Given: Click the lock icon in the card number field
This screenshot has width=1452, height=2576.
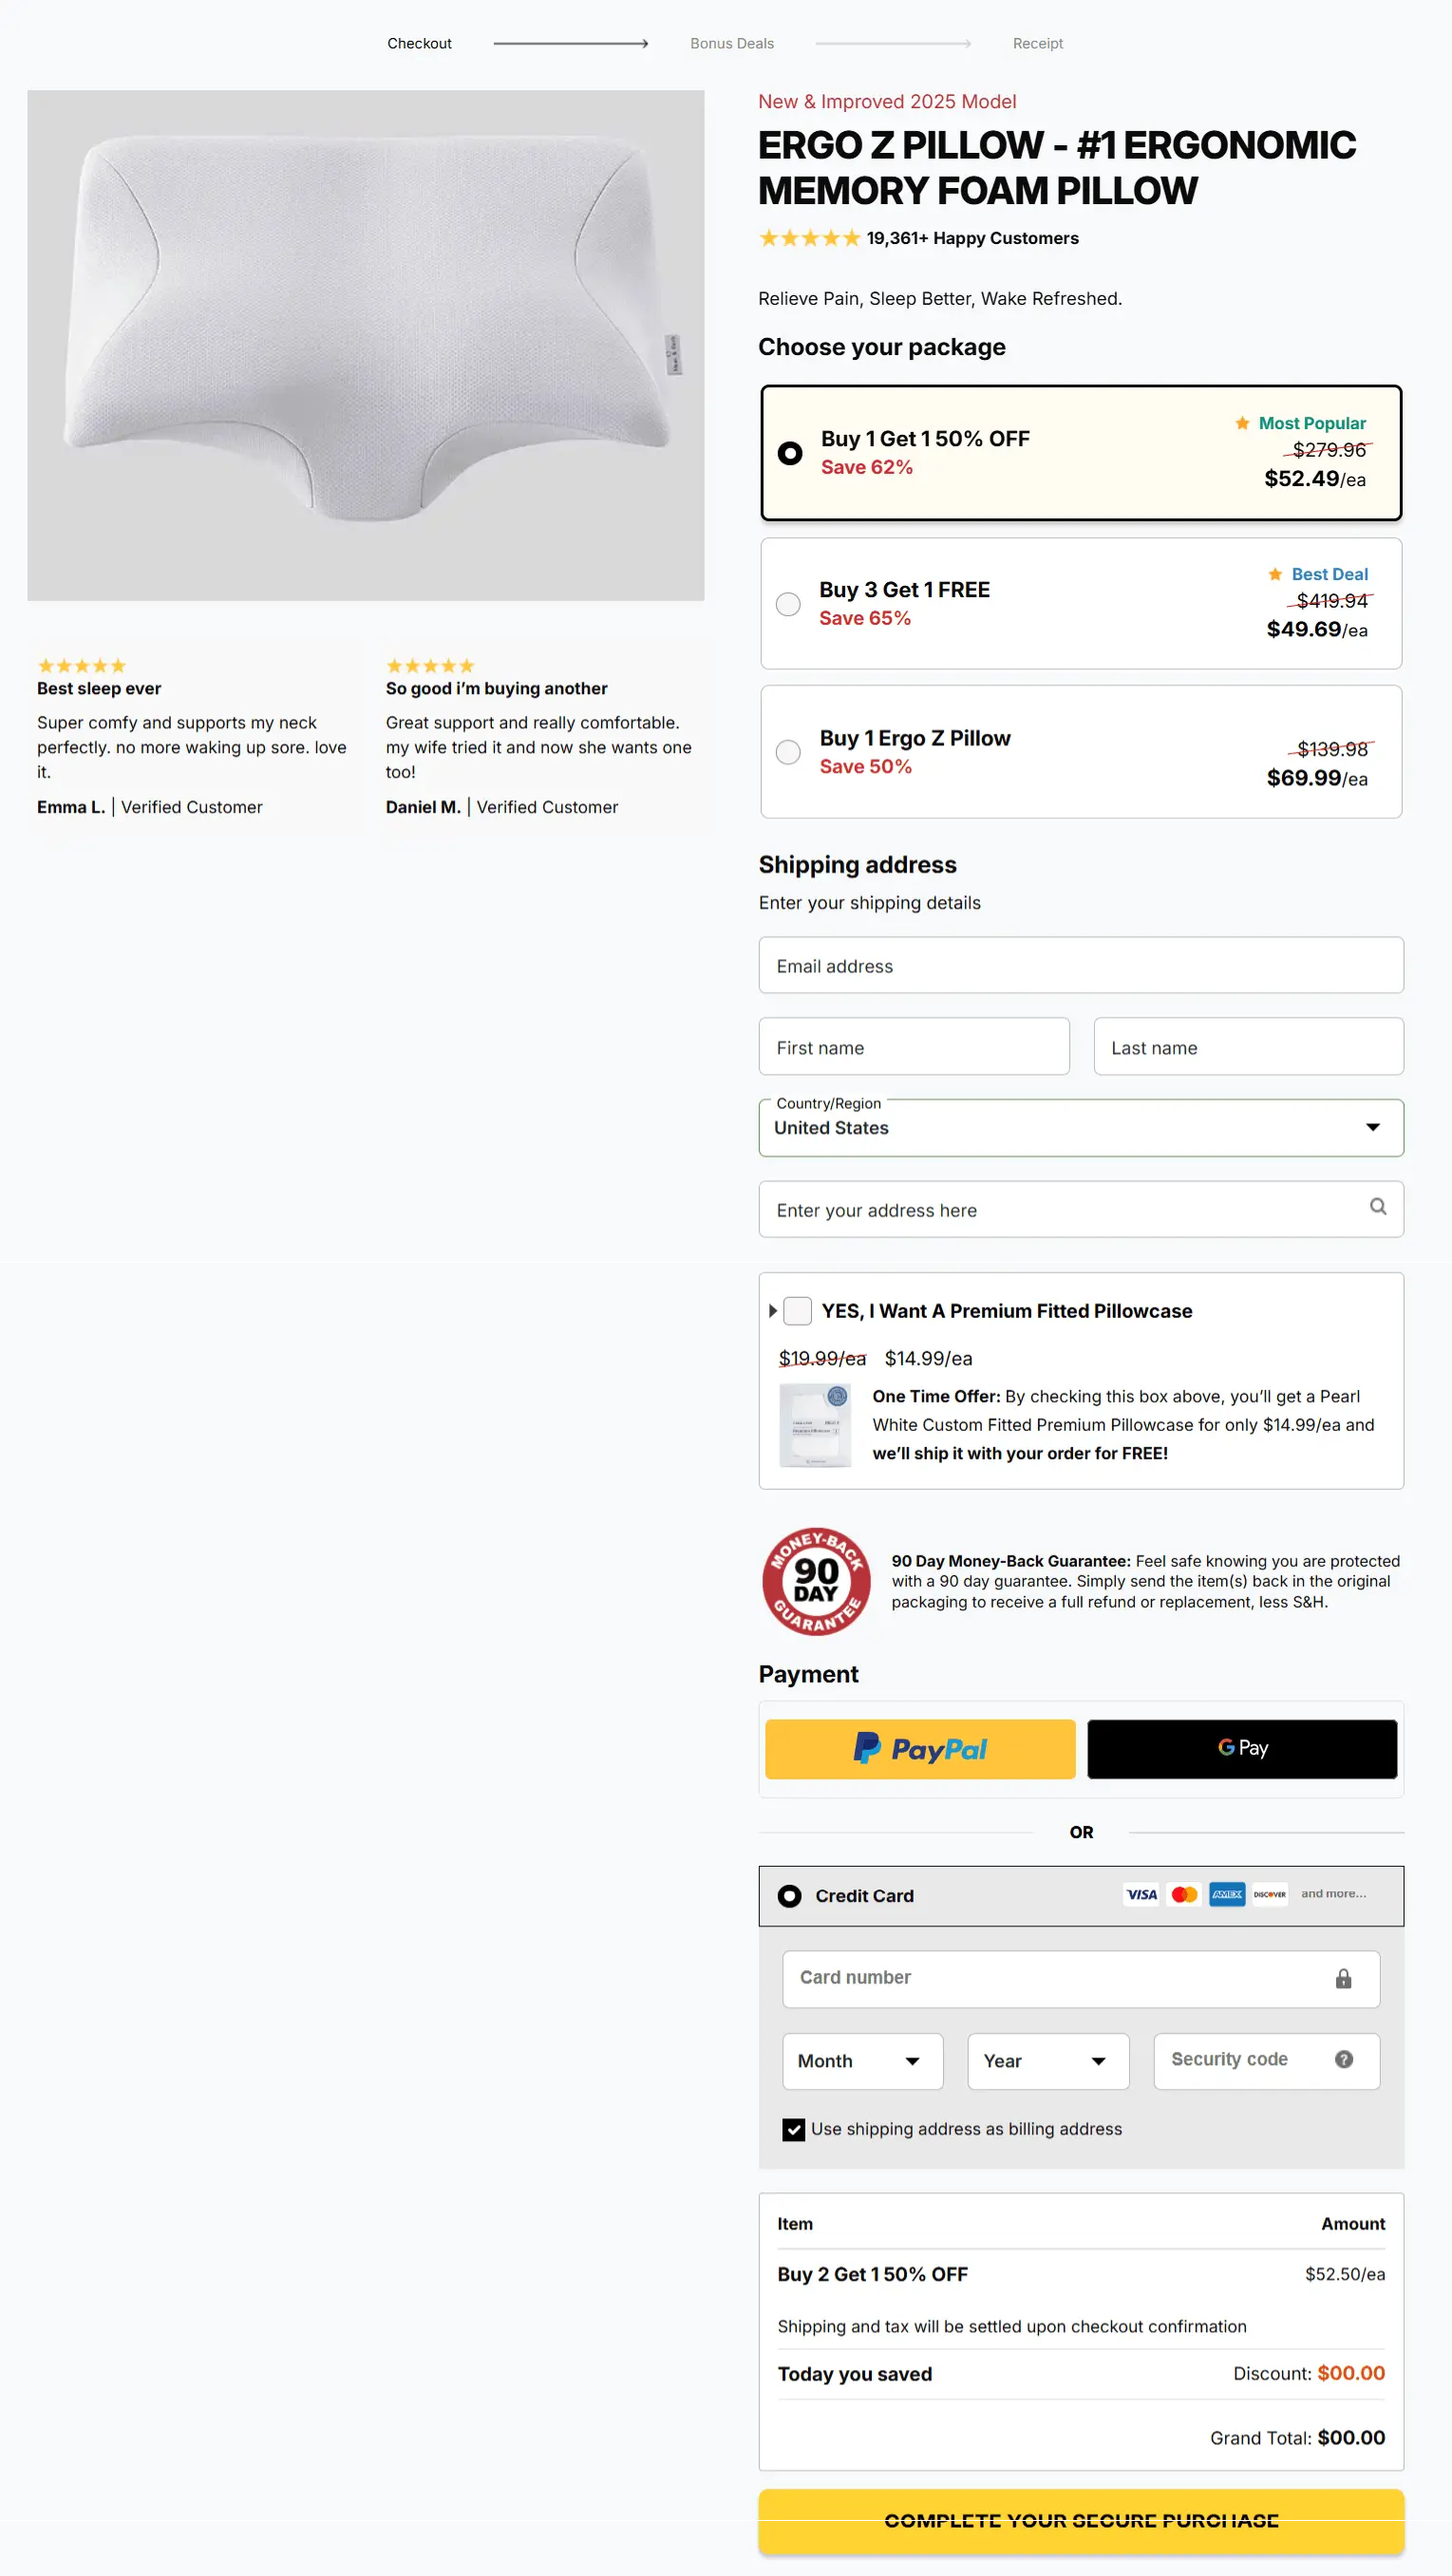Looking at the screenshot, I should coord(1342,1978).
